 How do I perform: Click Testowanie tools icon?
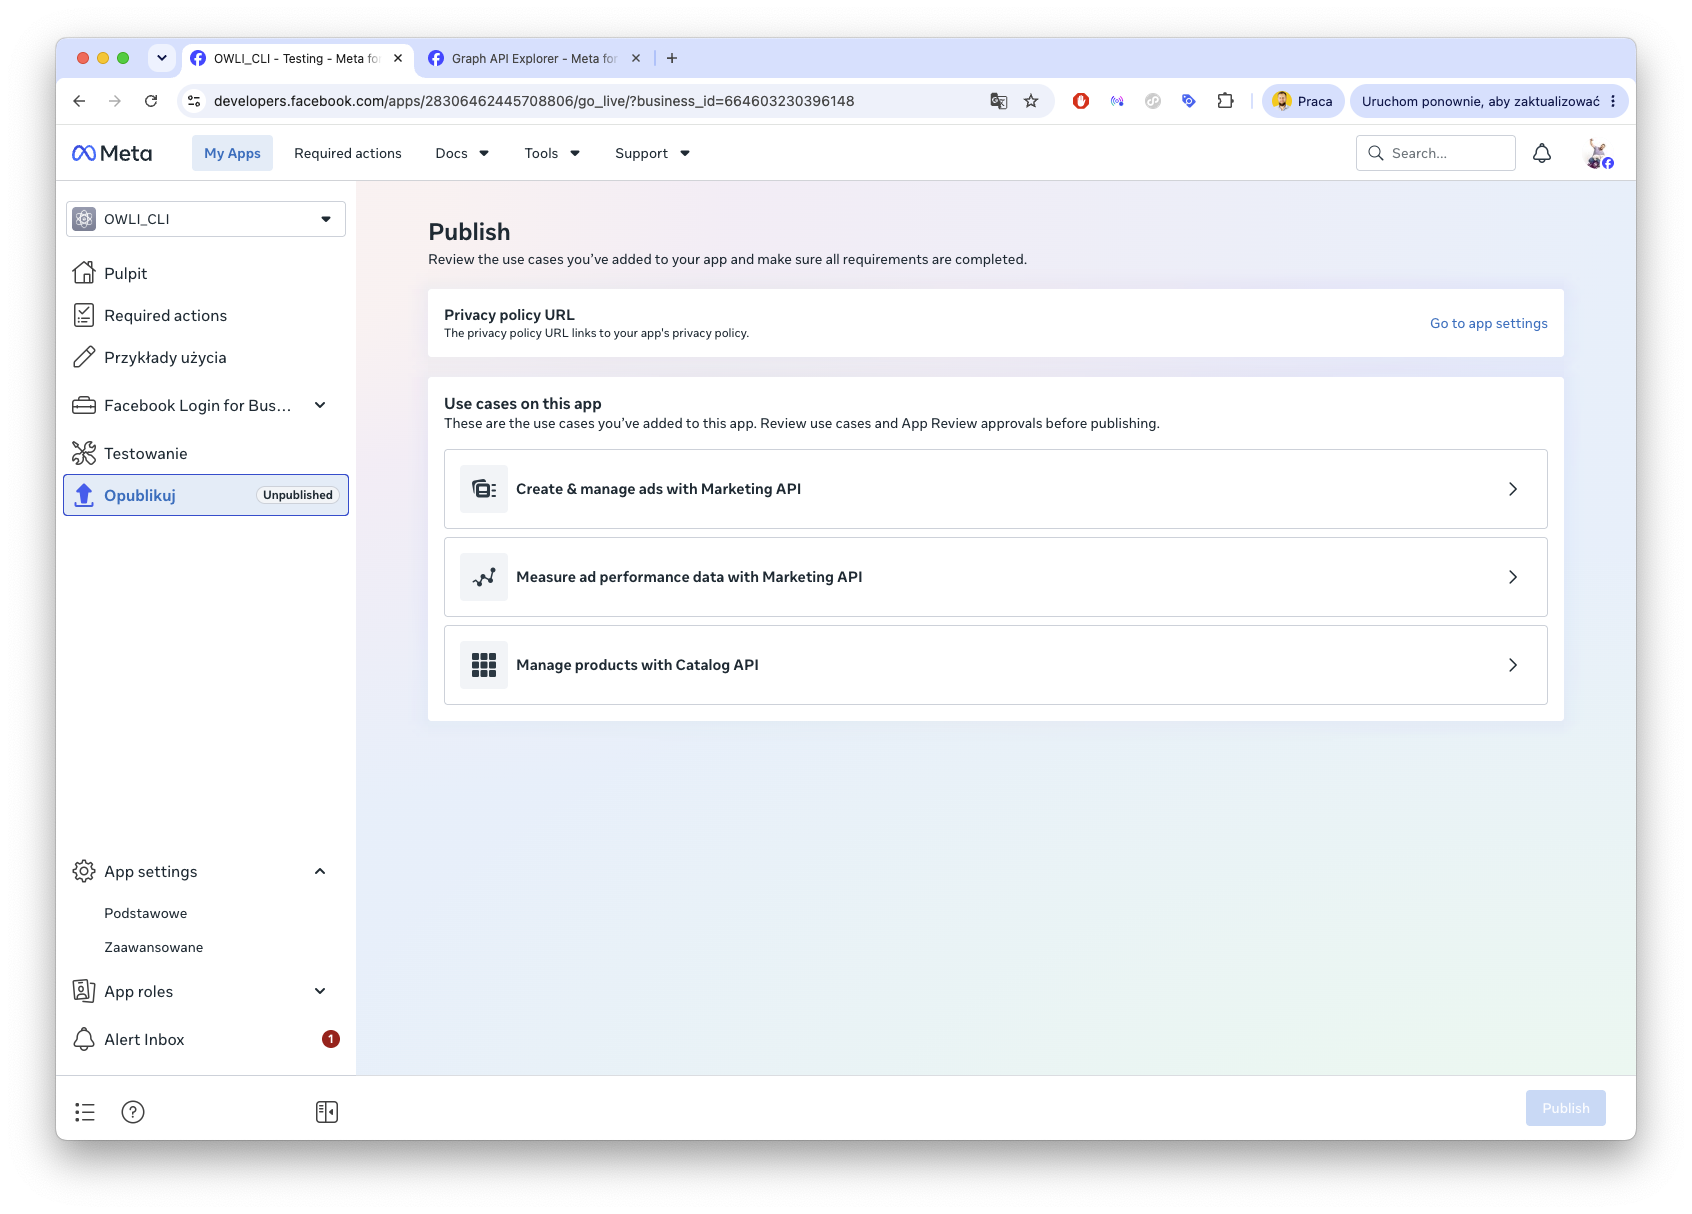84,453
